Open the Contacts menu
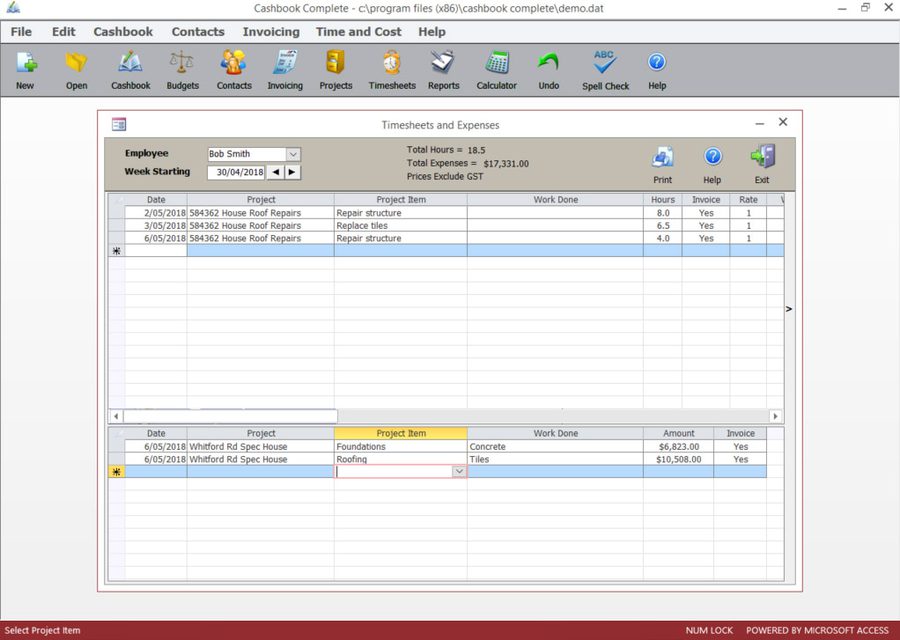This screenshot has height=640, width=900. 198,32
